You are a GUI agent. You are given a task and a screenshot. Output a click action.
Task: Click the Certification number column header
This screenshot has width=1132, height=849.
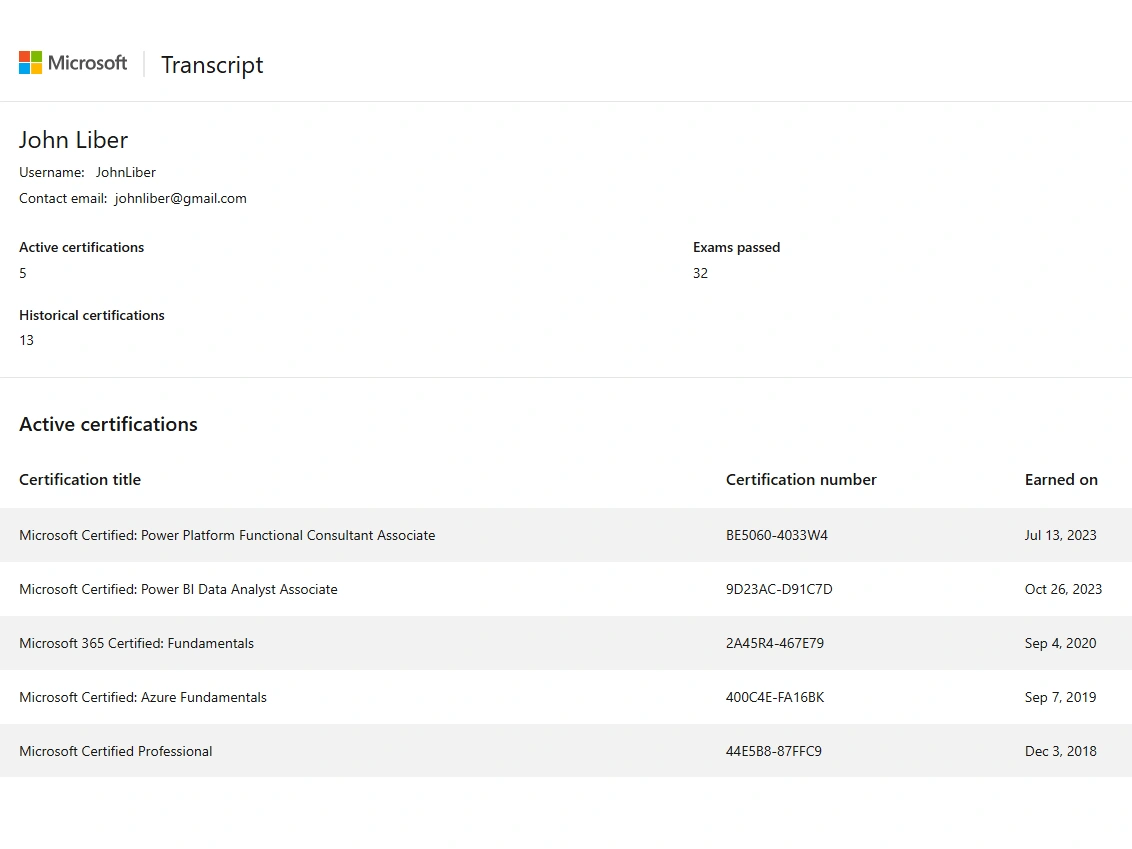pos(801,479)
